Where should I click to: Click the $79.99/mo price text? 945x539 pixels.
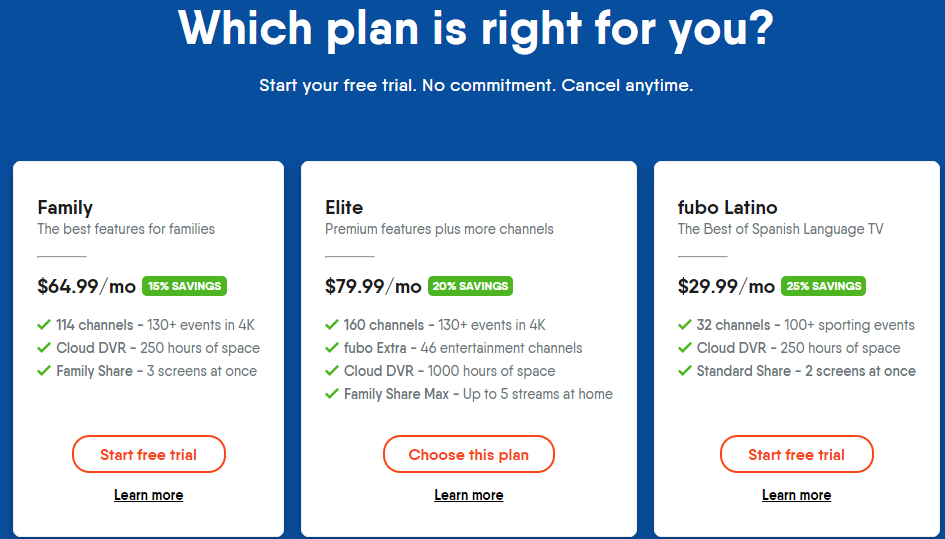tap(373, 286)
